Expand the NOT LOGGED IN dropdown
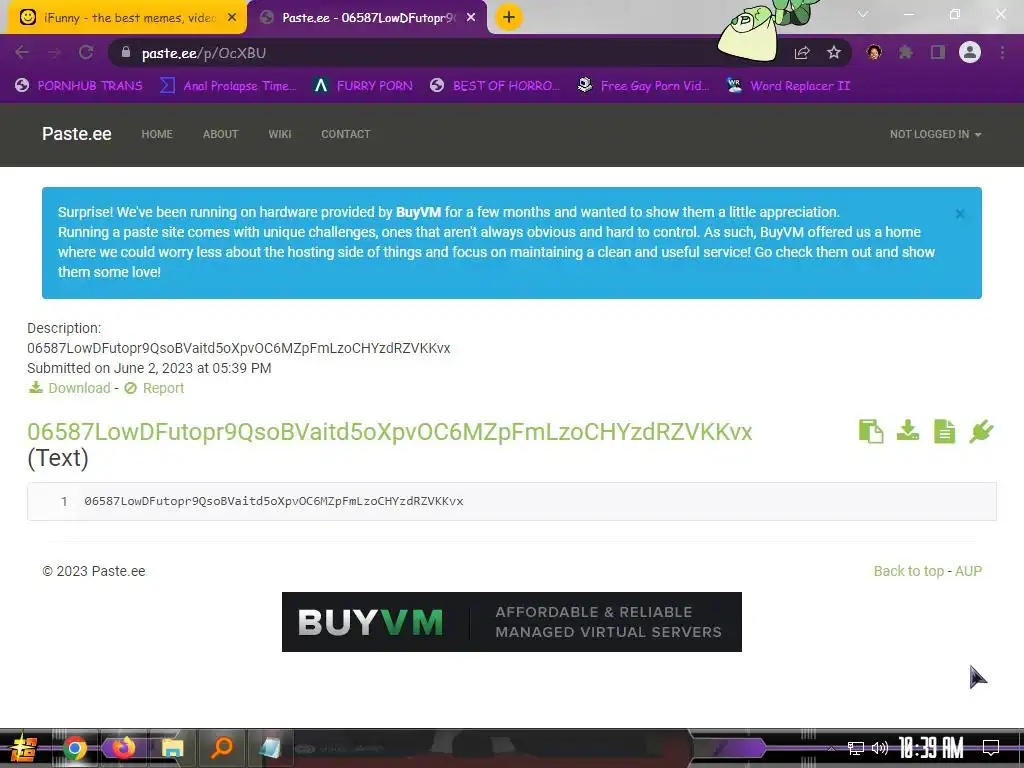Image resolution: width=1024 pixels, height=768 pixels. point(935,134)
